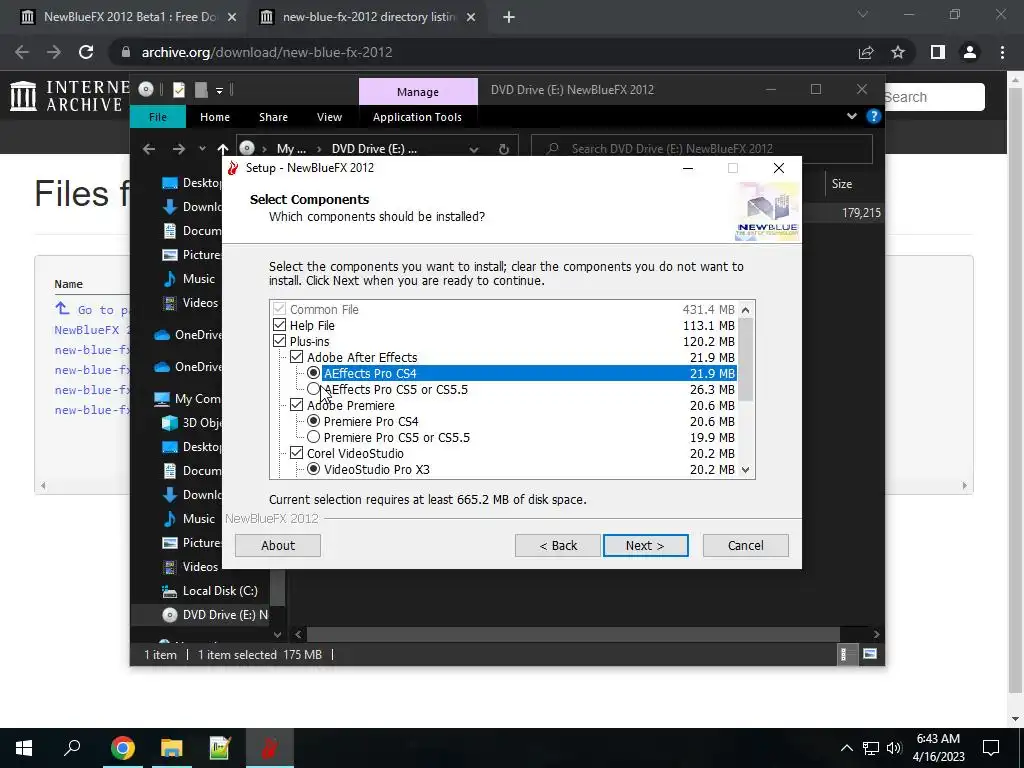
Task: Open the View ribbon tab
Action: point(329,117)
